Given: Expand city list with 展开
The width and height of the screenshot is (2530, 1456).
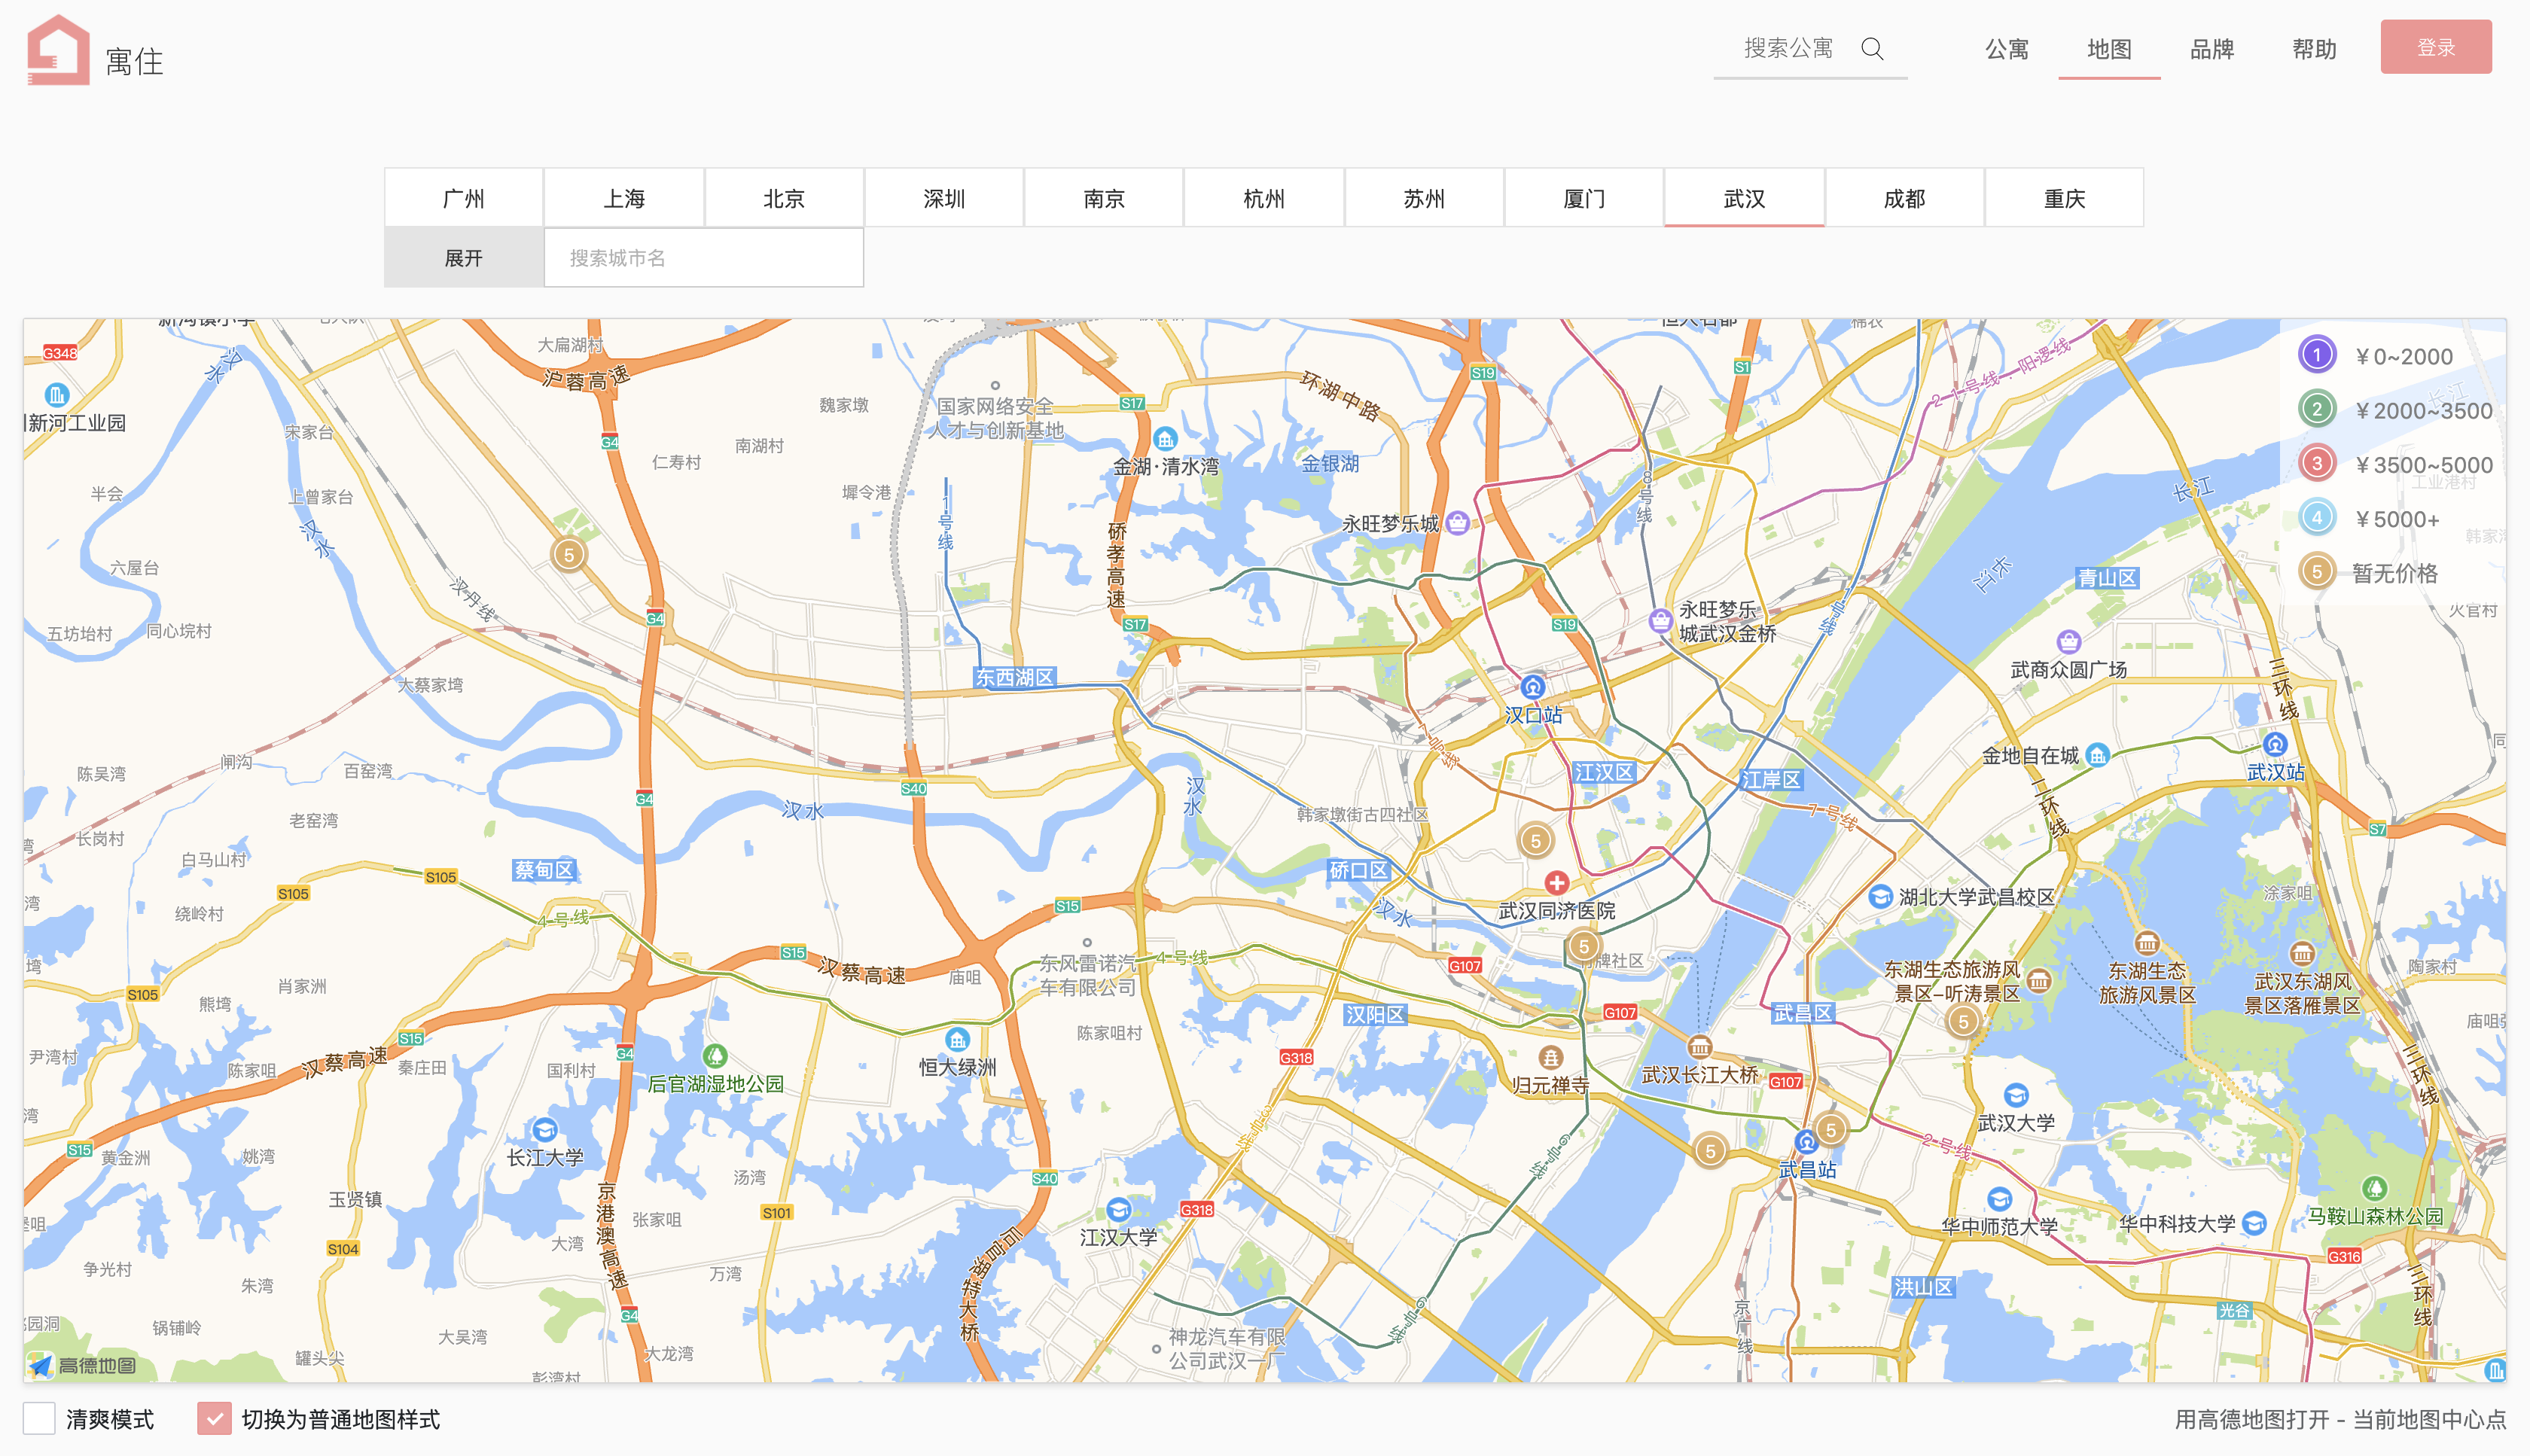Looking at the screenshot, I should (463, 258).
